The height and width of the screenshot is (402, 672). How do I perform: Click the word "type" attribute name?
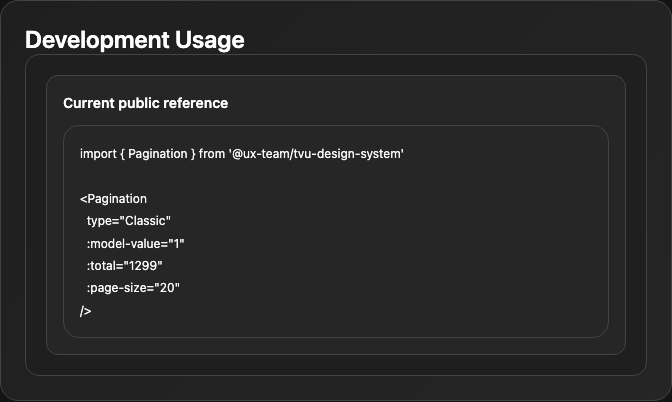coord(99,221)
